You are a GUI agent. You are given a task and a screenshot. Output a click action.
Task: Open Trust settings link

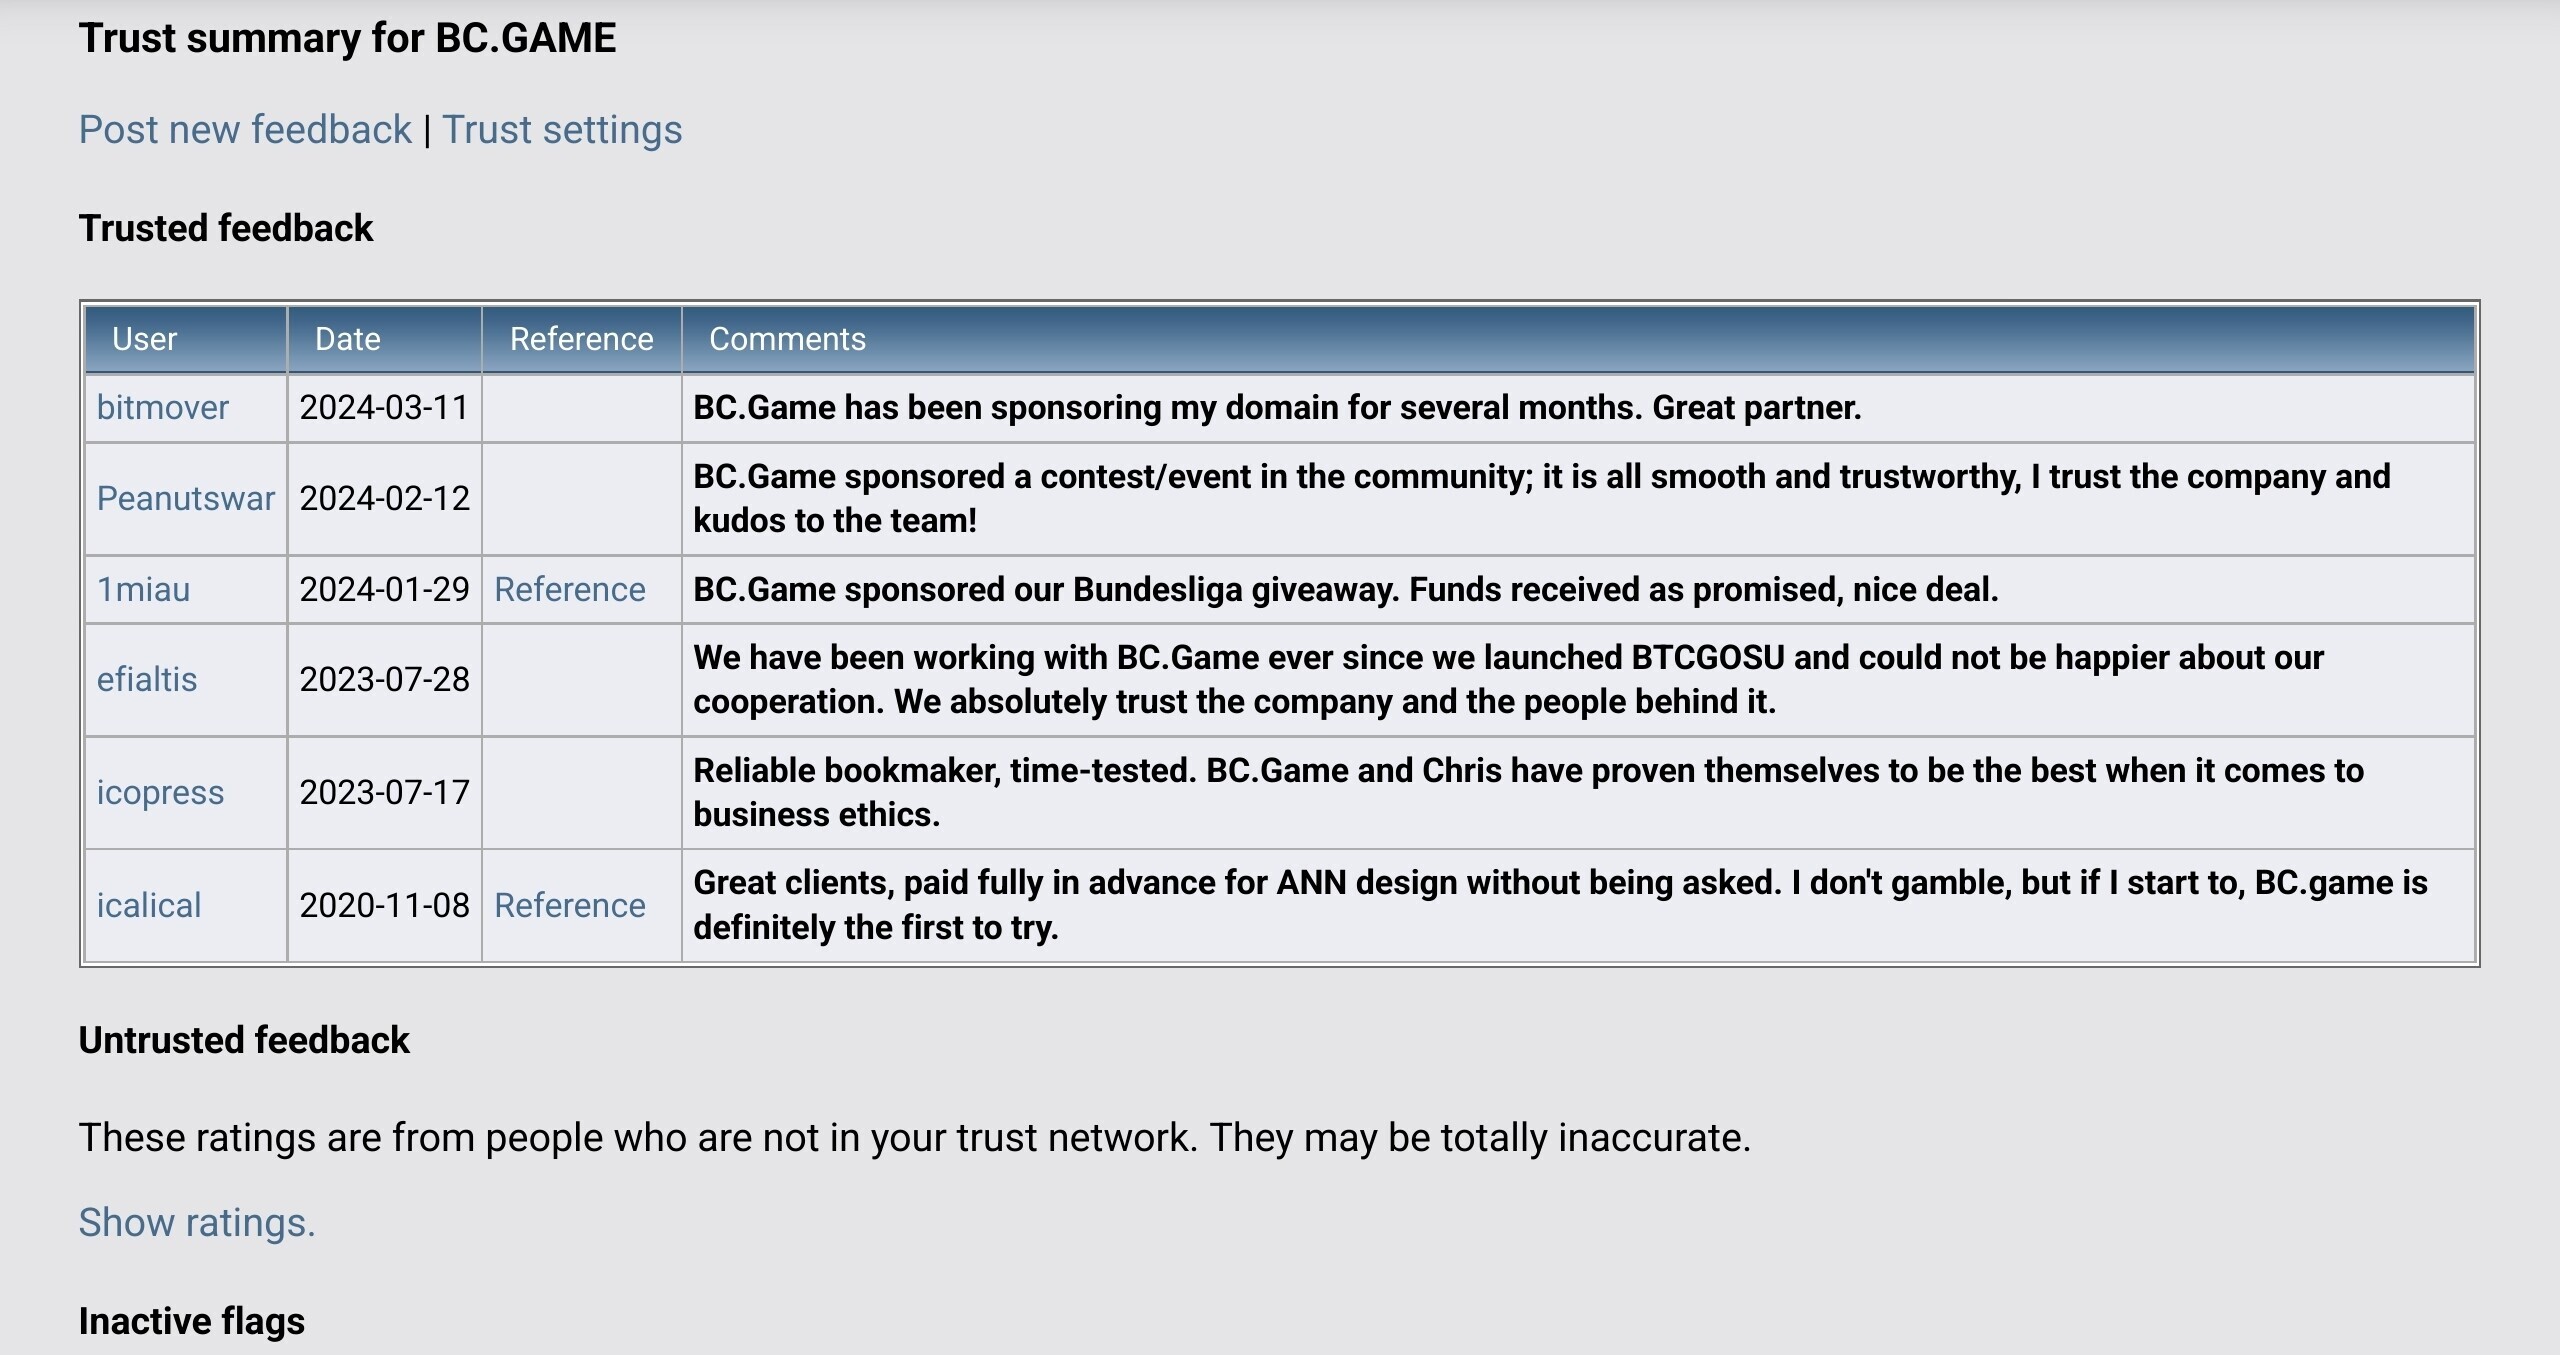[x=562, y=130]
